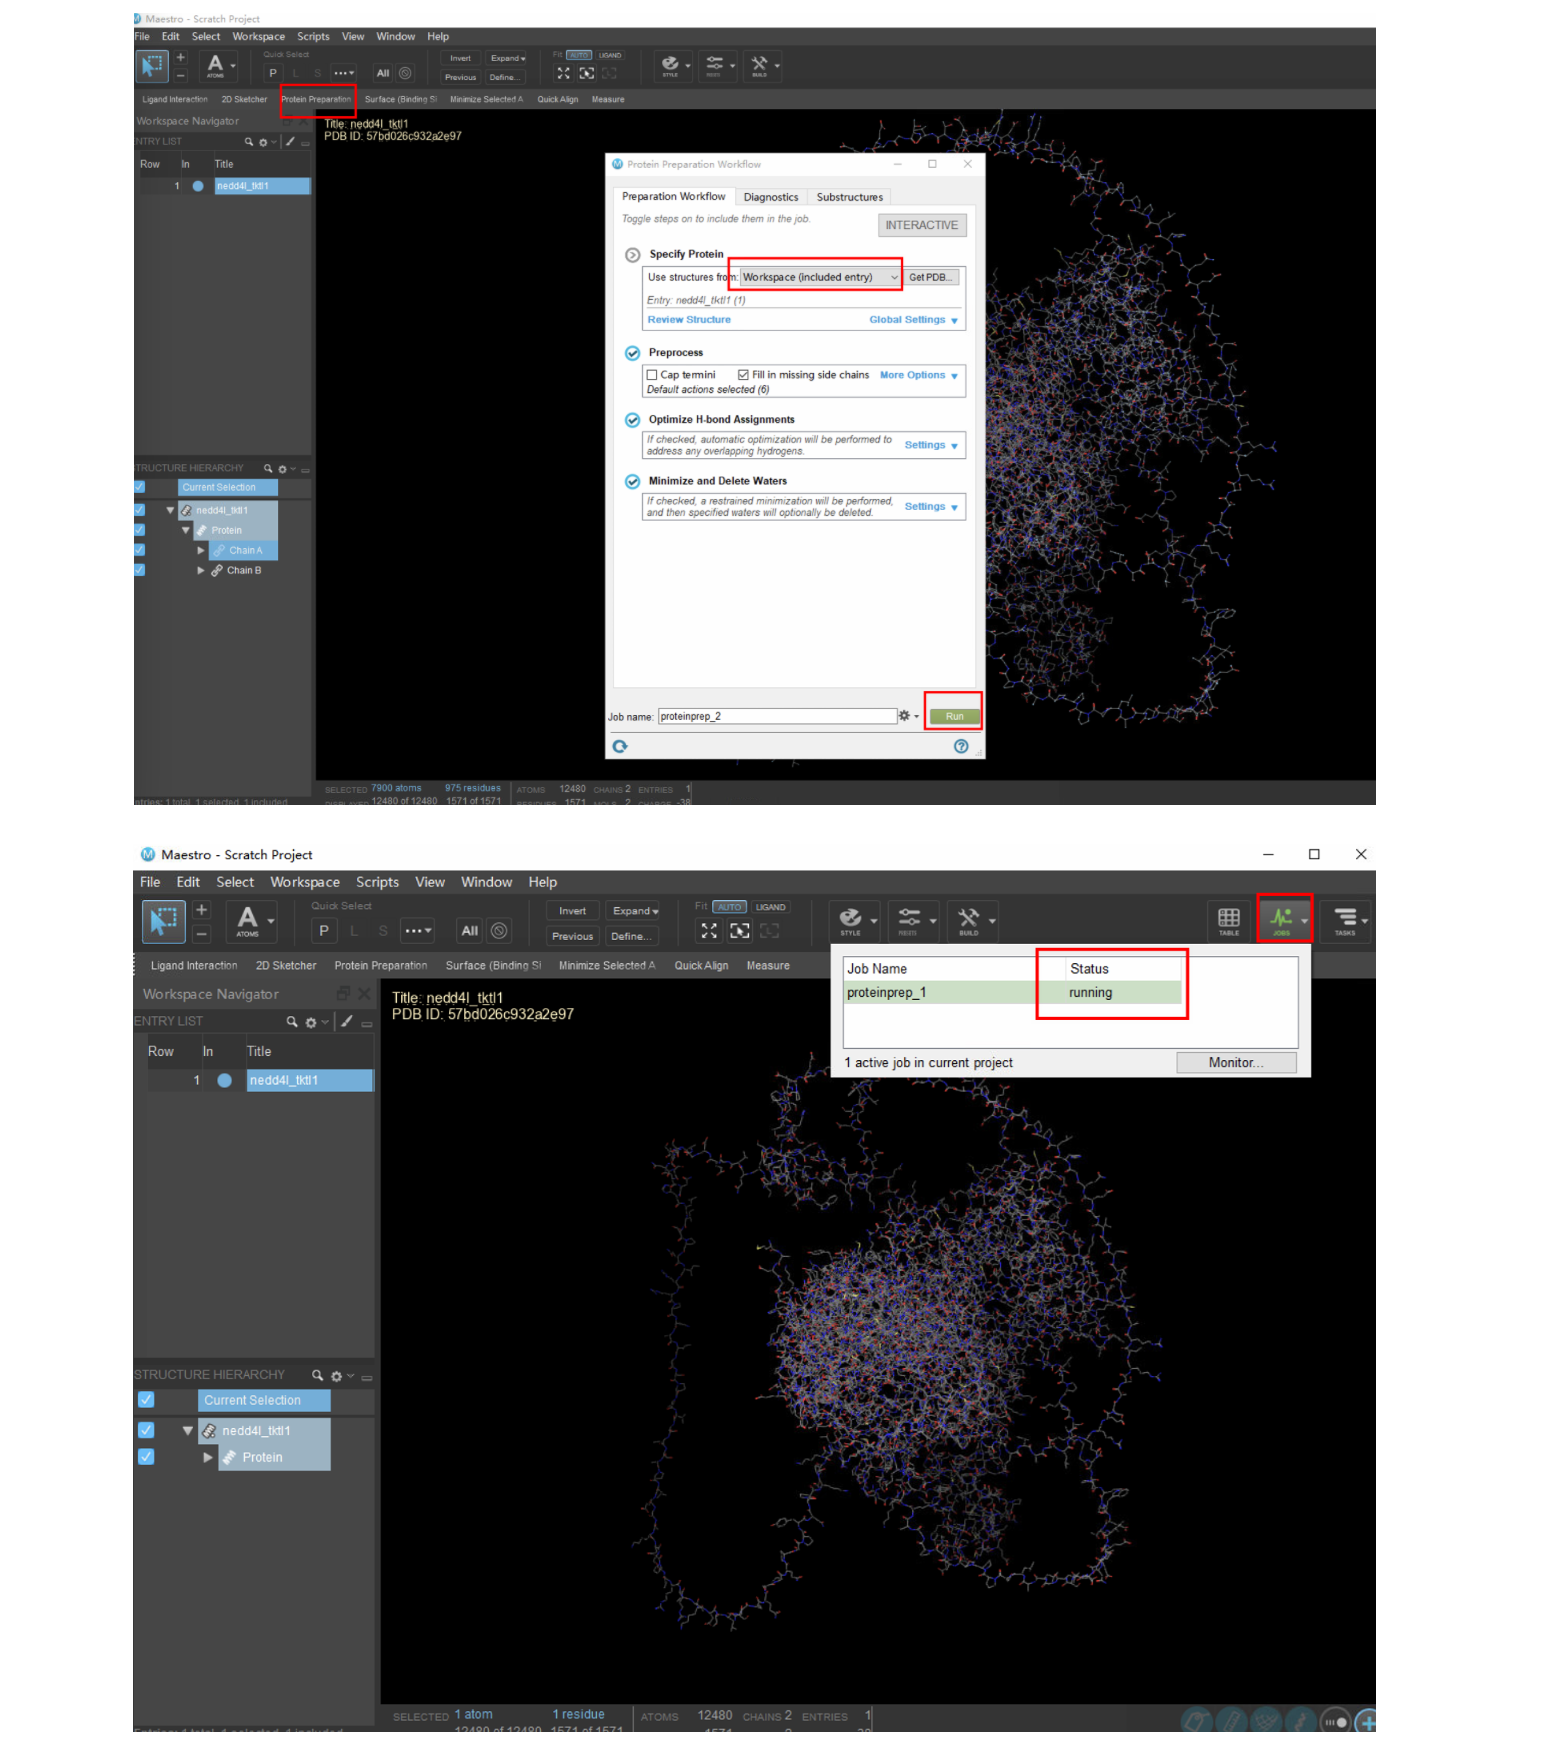This screenshot has height=1754, width=1544.
Task: Click the INTERACTIVE button
Action: 922,225
